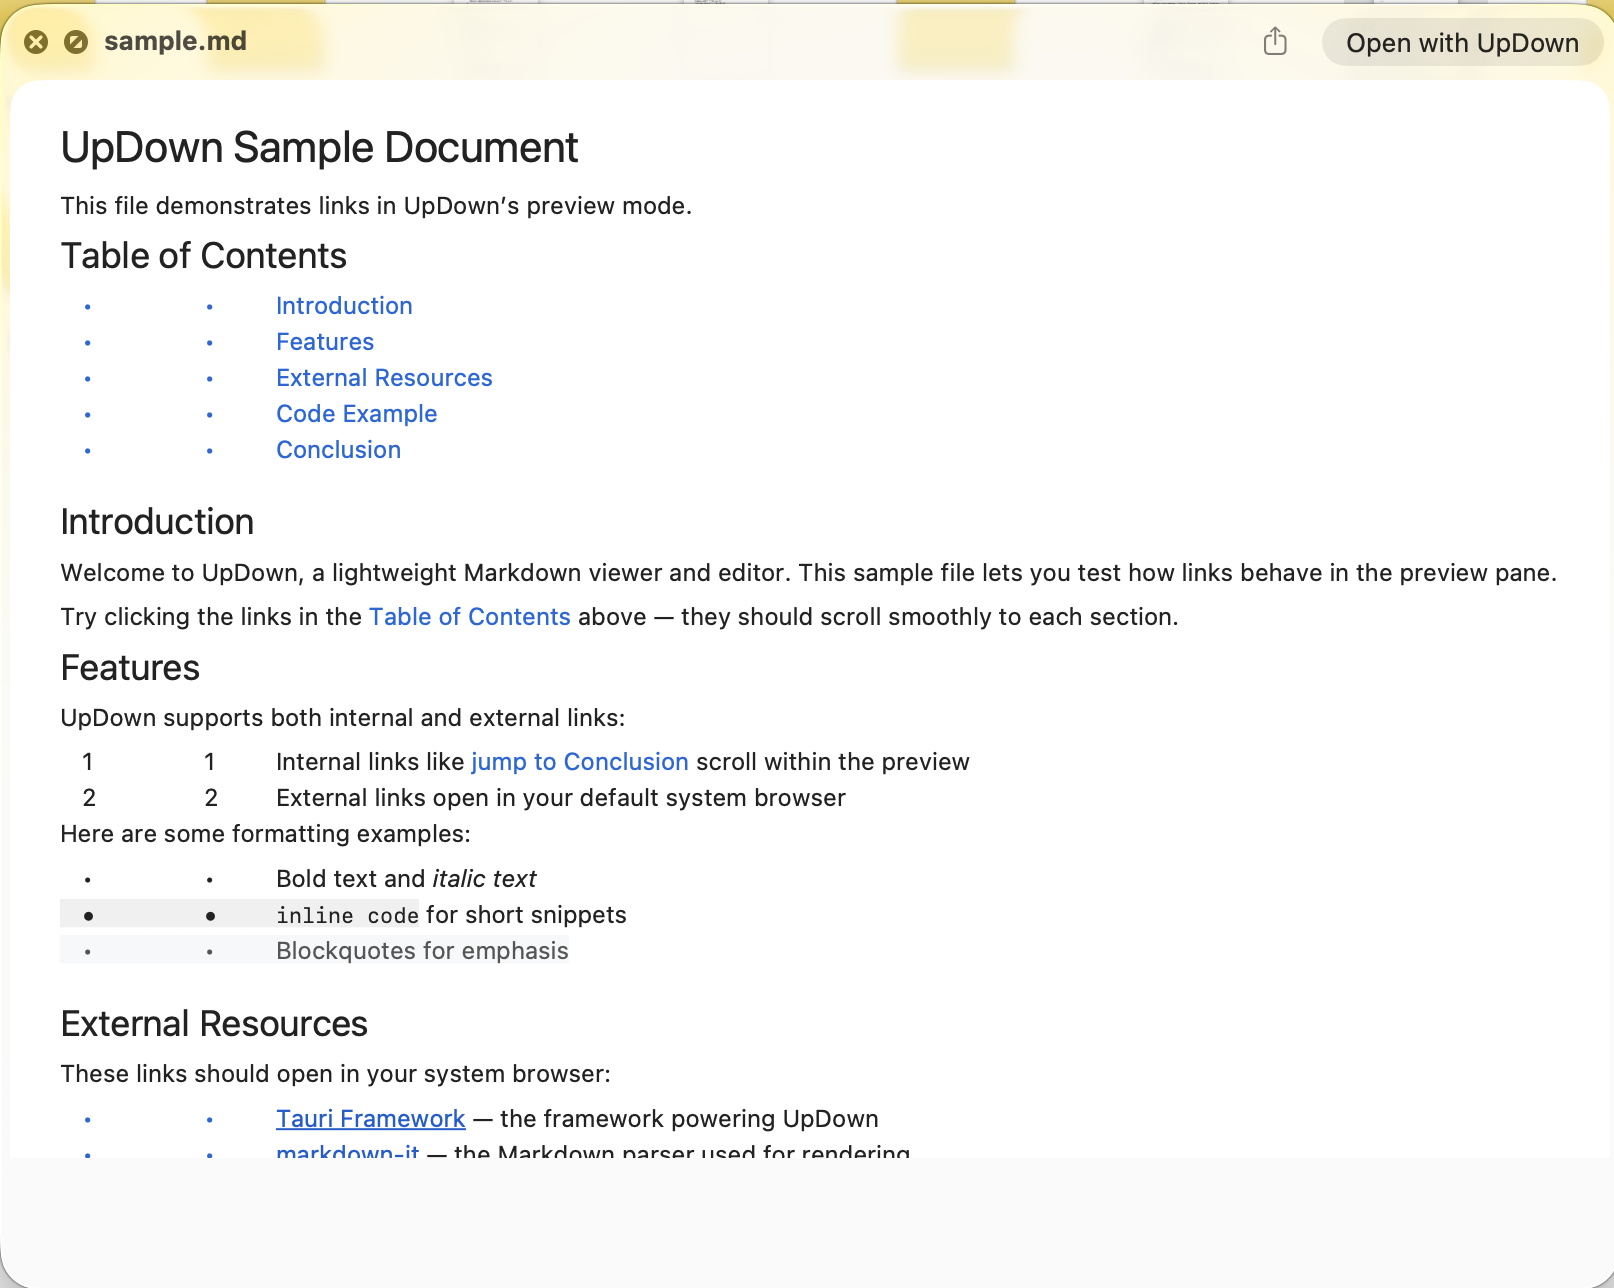Click Blockquotes for emphasis list item
Image resolution: width=1614 pixels, height=1288 pixels.
[422, 951]
